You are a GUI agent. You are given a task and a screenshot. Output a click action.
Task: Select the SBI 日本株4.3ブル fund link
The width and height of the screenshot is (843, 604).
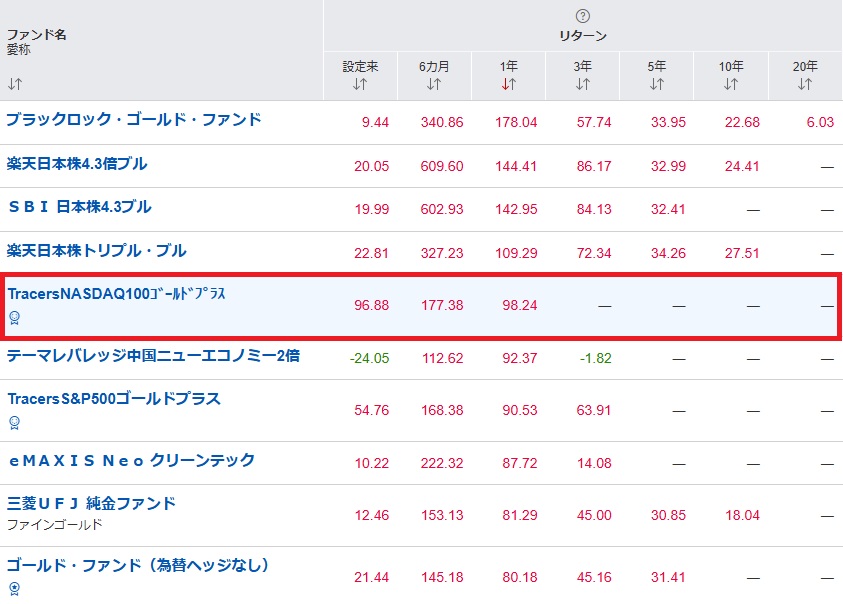(80, 207)
